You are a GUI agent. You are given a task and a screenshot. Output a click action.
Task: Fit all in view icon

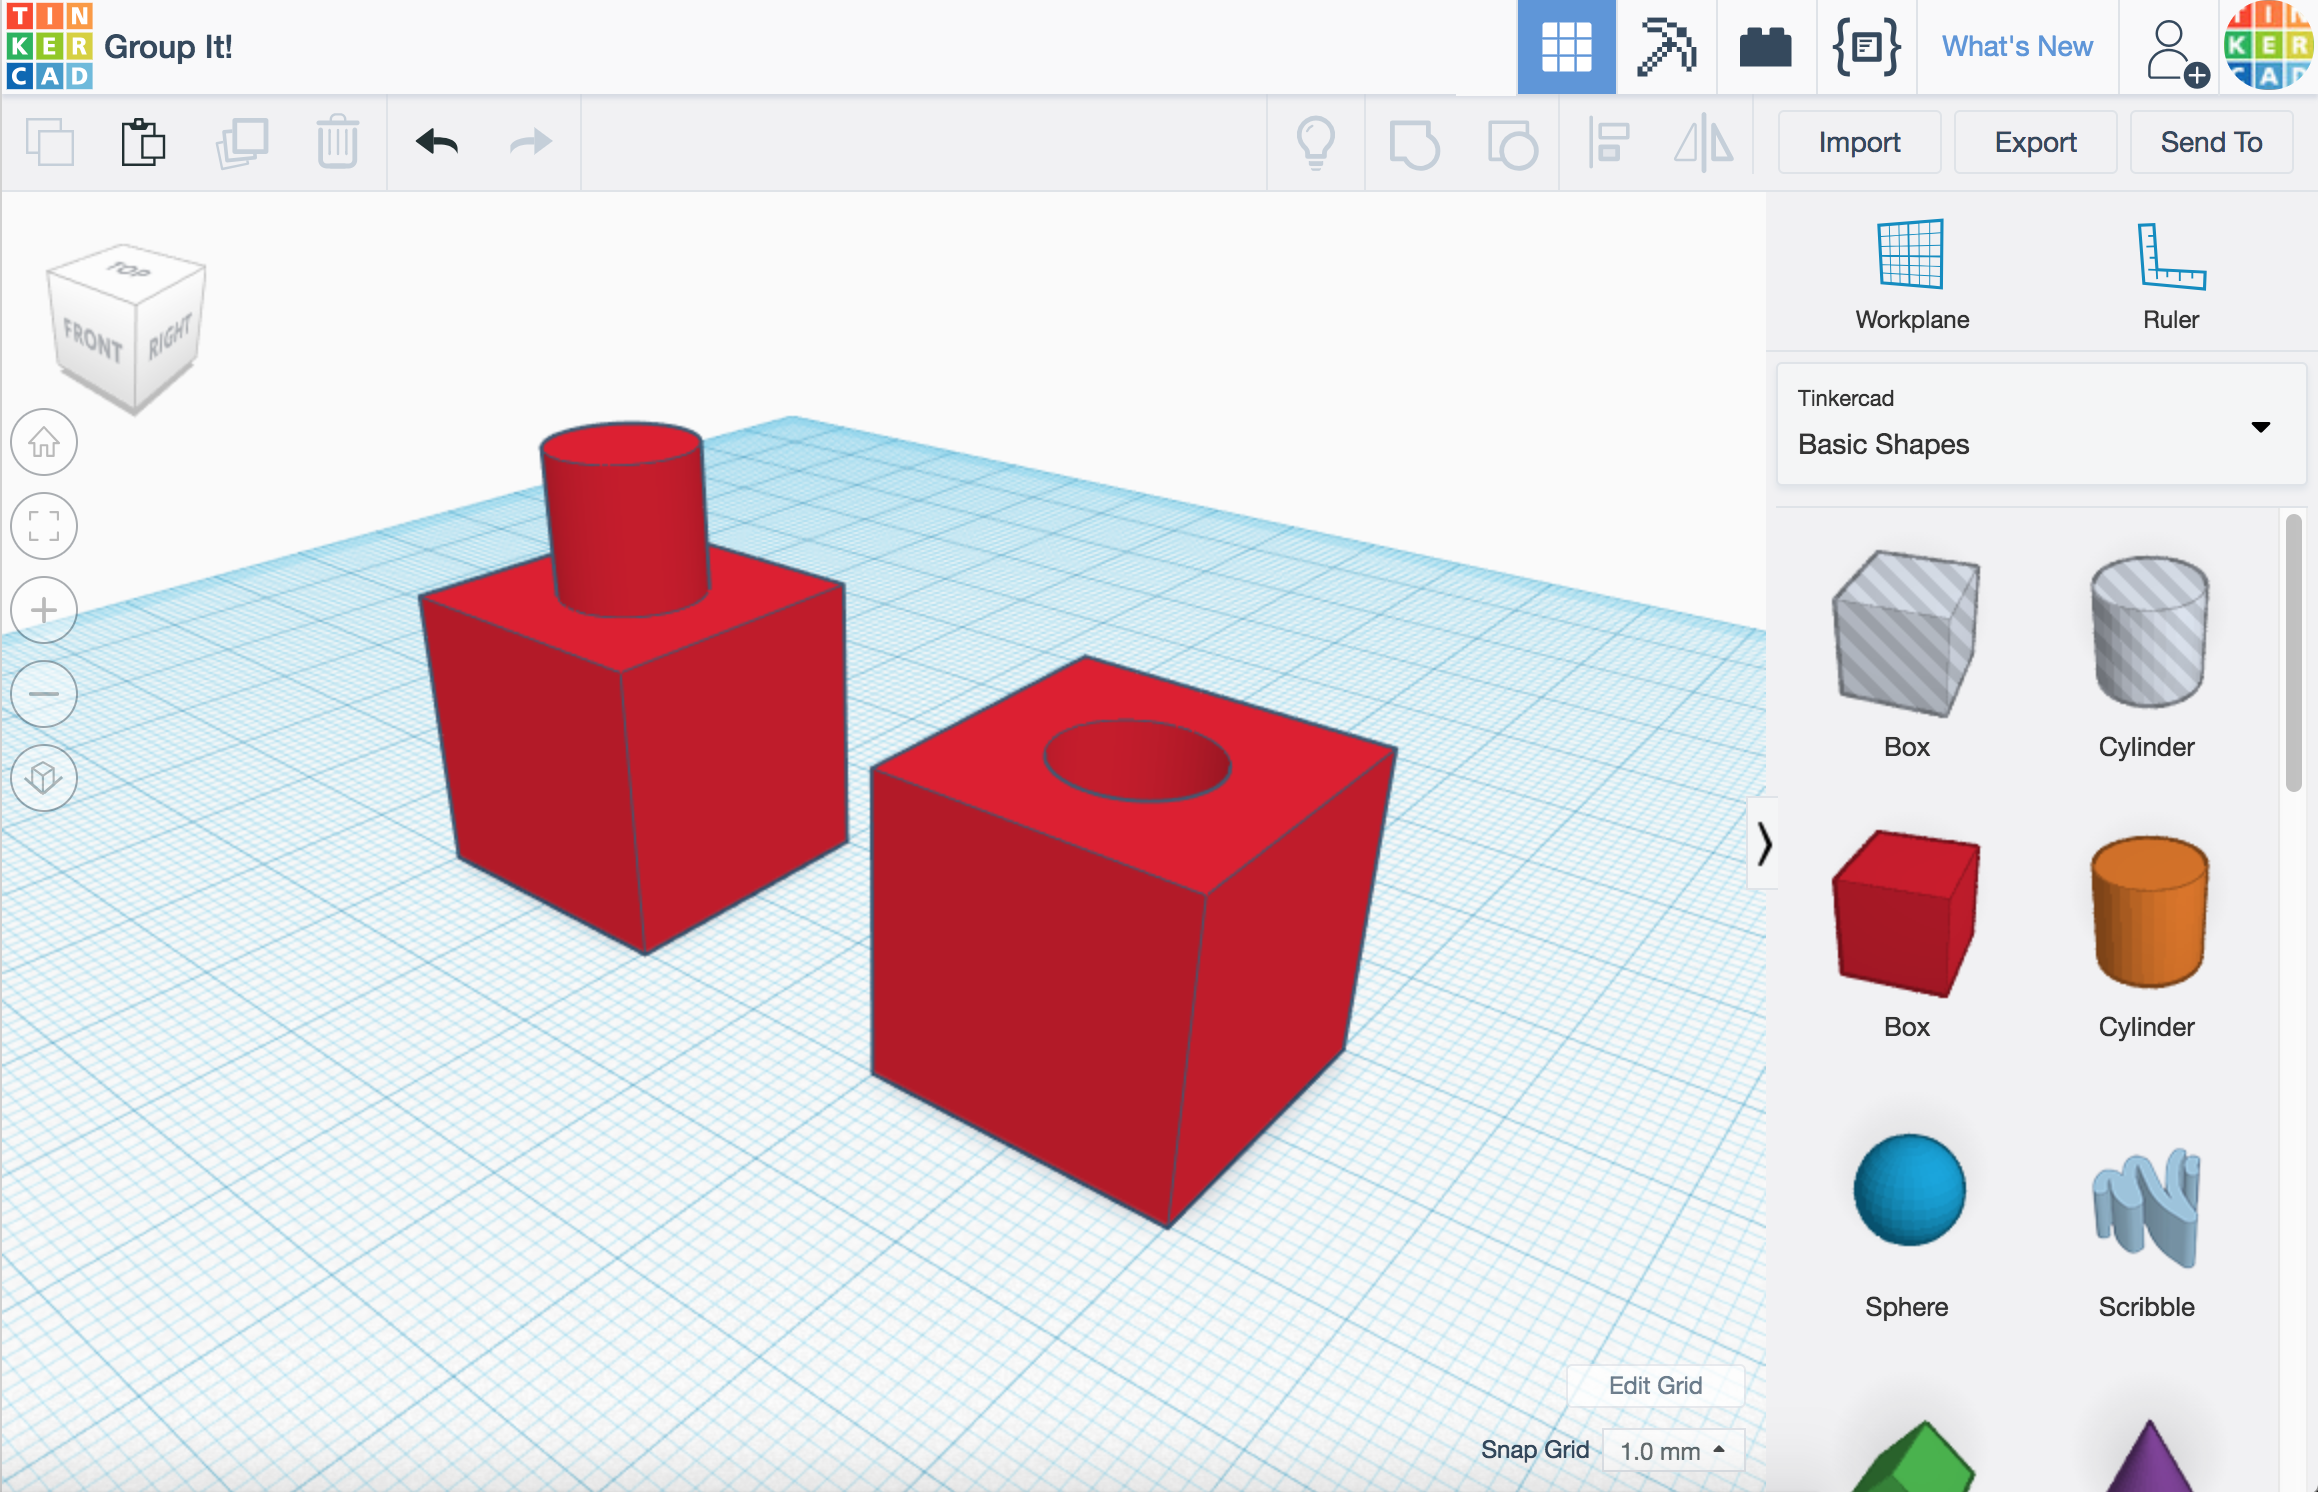(x=44, y=526)
